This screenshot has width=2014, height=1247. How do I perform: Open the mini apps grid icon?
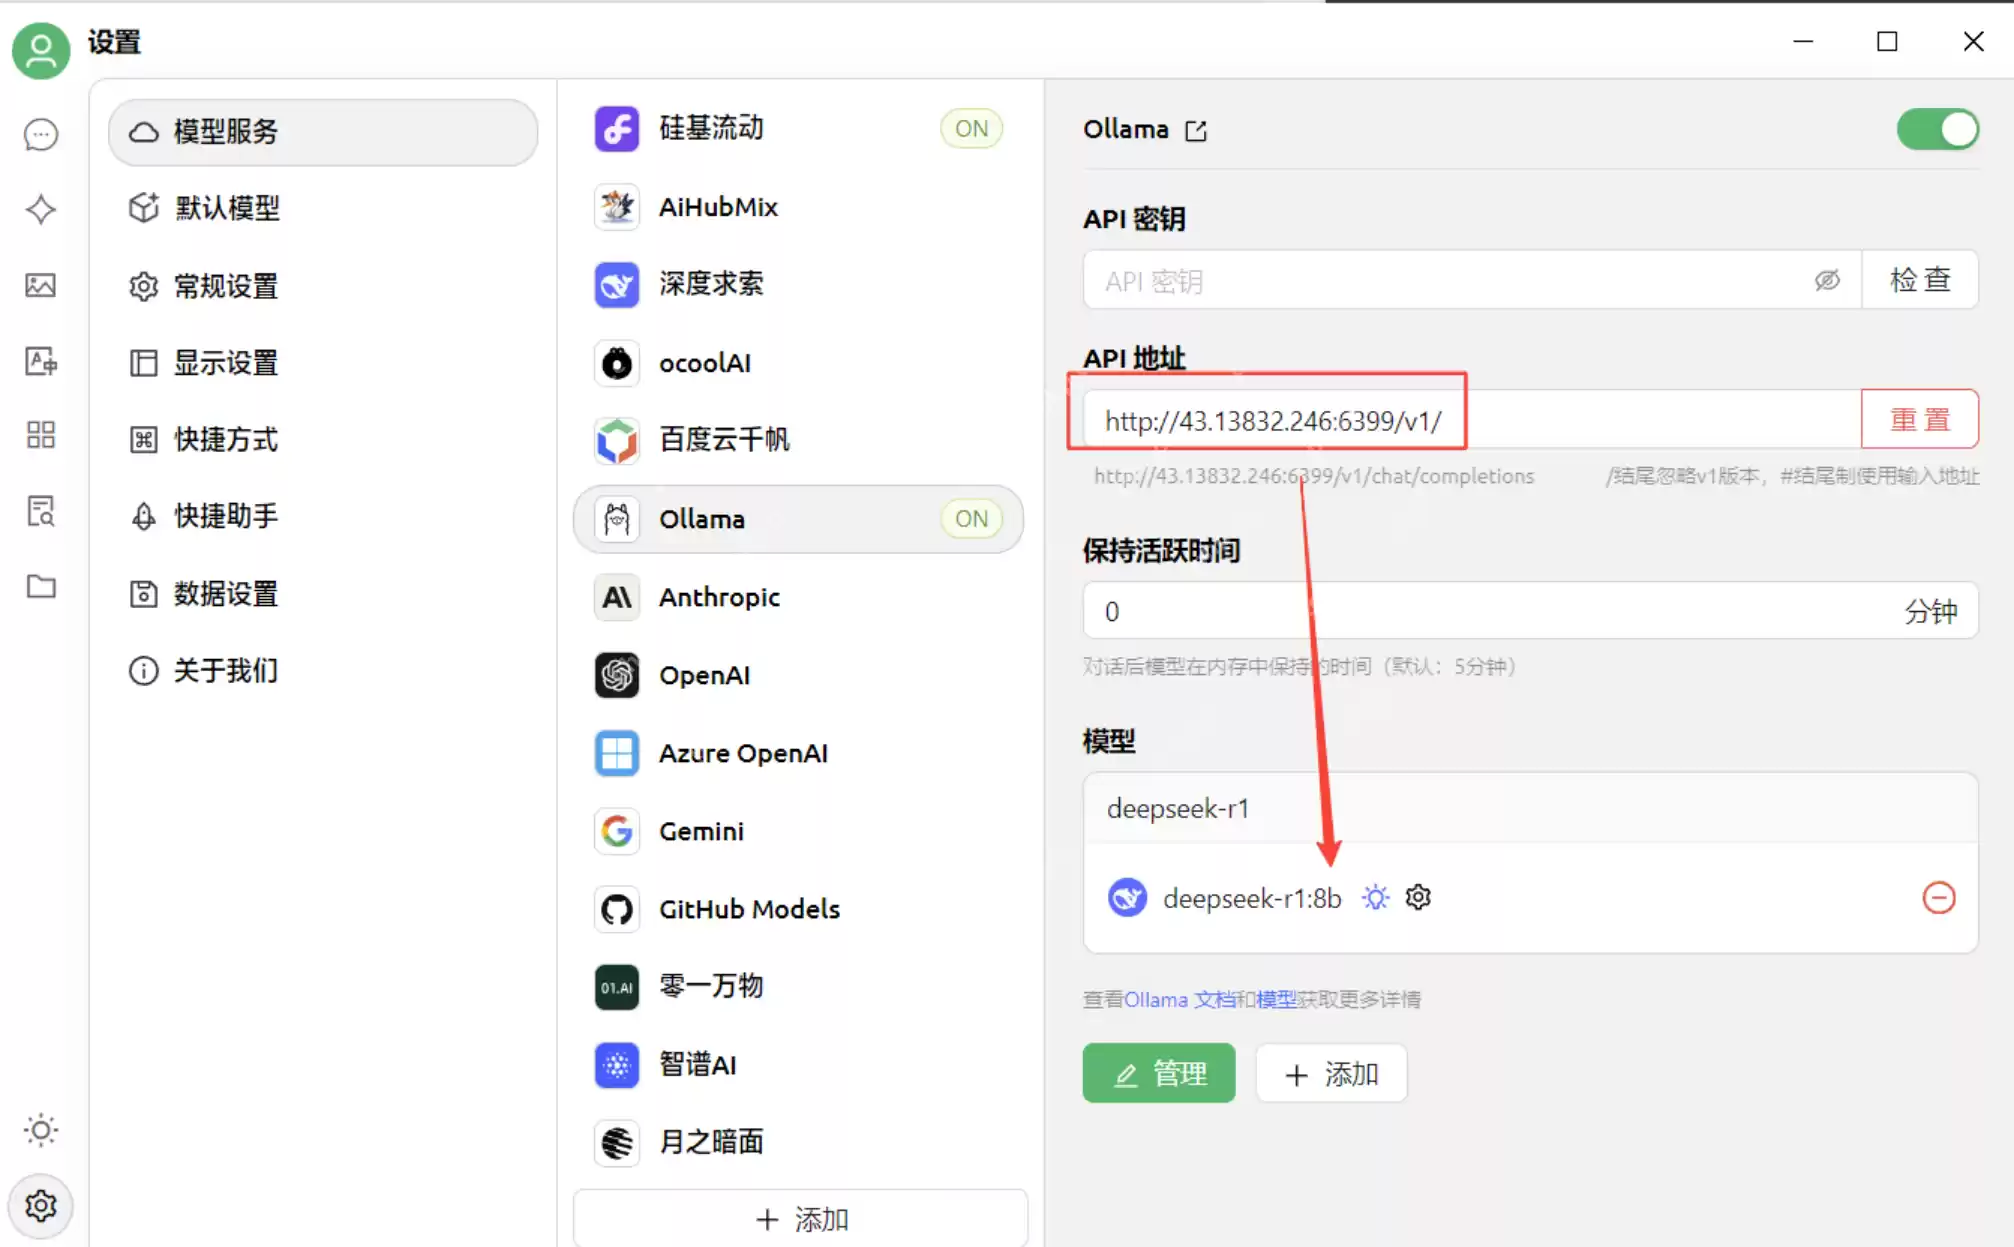[x=40, y=436]
